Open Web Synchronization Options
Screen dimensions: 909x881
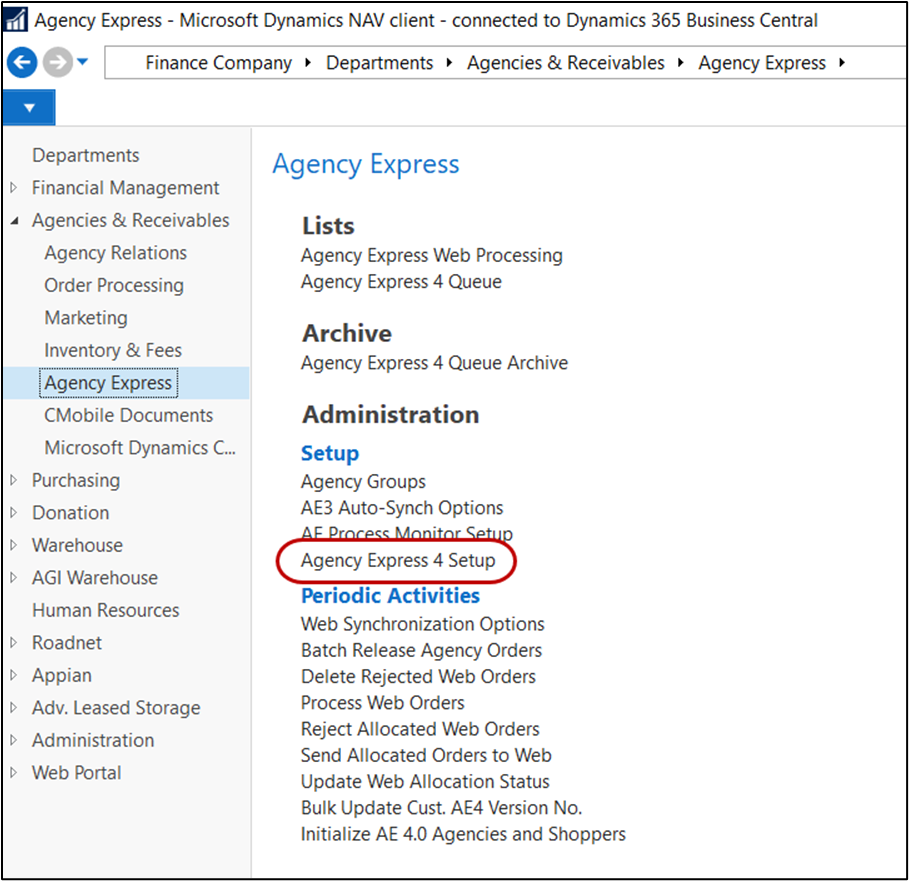tap(423, 624)
